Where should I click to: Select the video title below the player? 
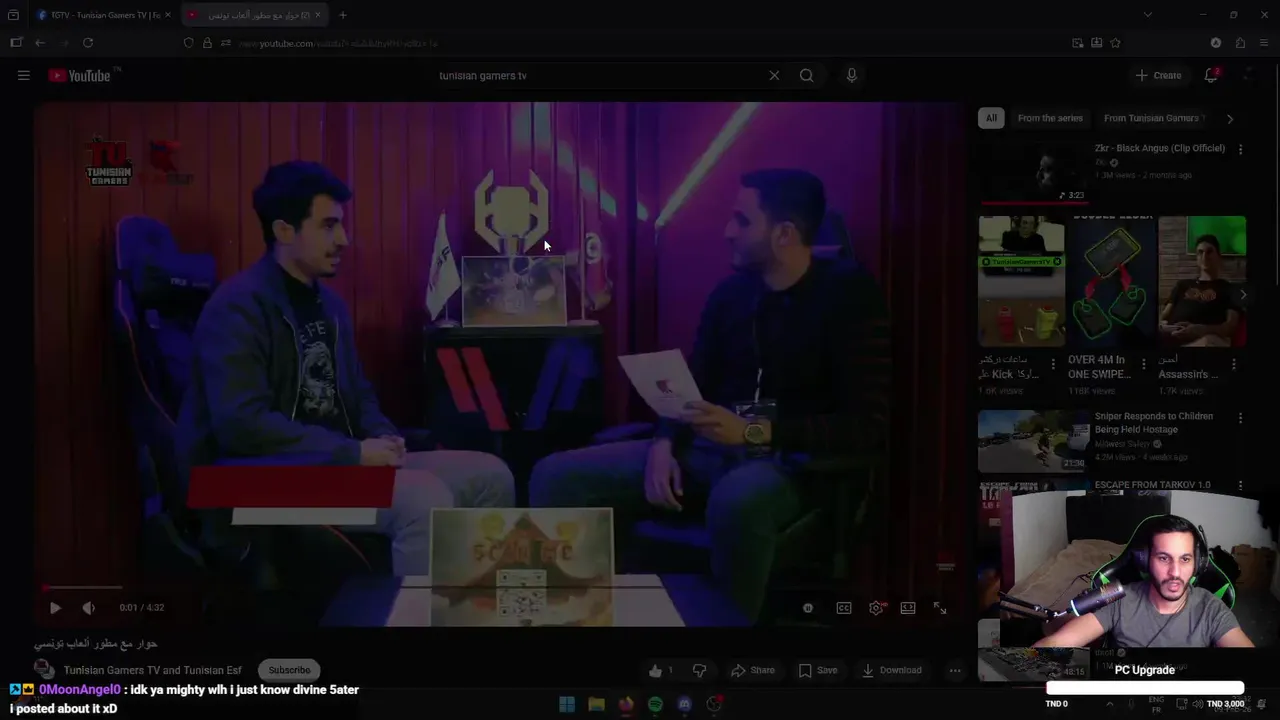[96, 643]
